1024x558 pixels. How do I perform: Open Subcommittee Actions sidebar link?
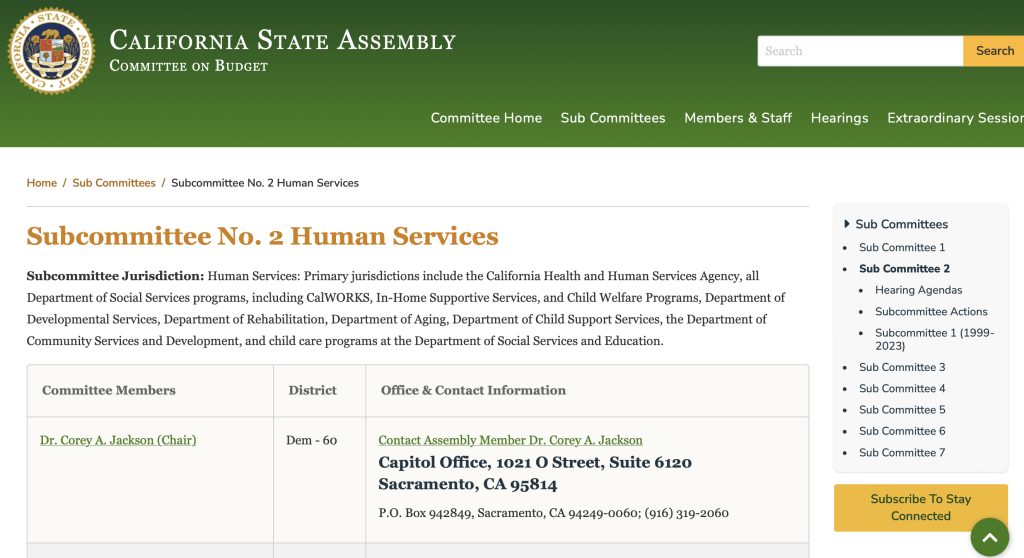931,312
